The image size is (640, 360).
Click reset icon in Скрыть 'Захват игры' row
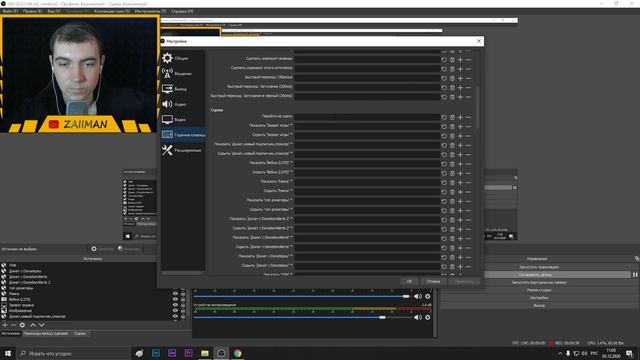pos(444,136)
